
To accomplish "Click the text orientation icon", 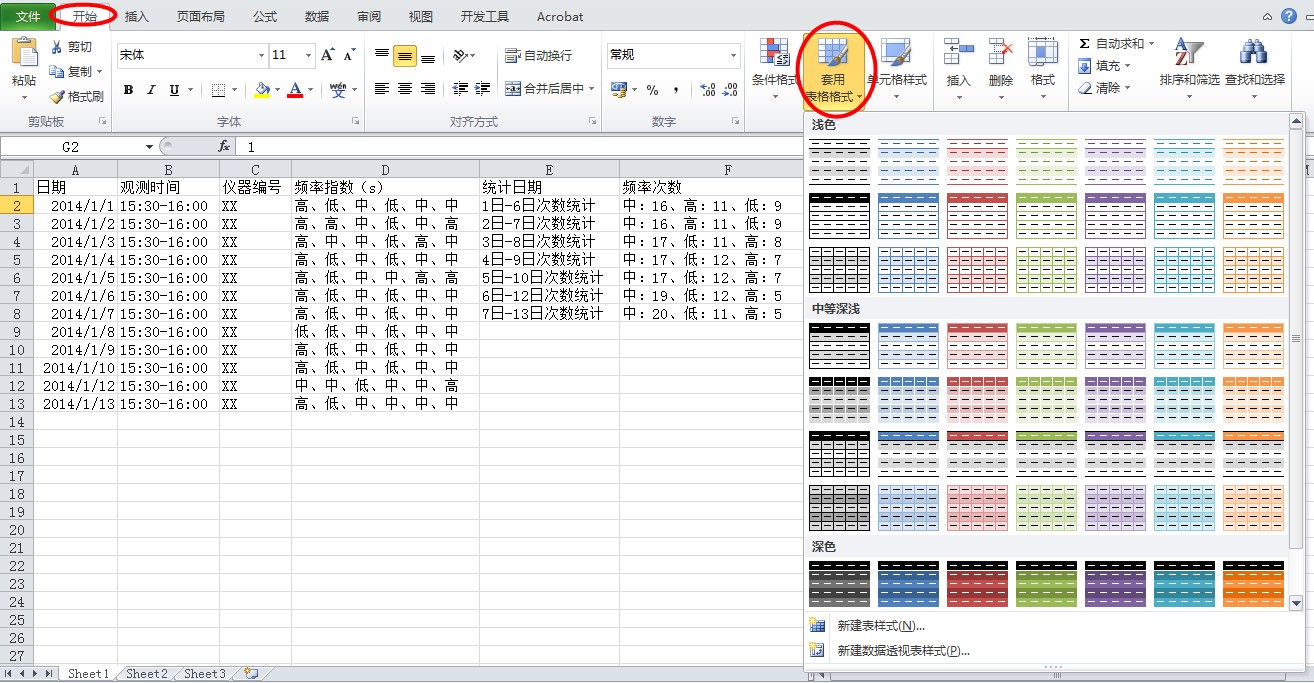I will [459, 56].
